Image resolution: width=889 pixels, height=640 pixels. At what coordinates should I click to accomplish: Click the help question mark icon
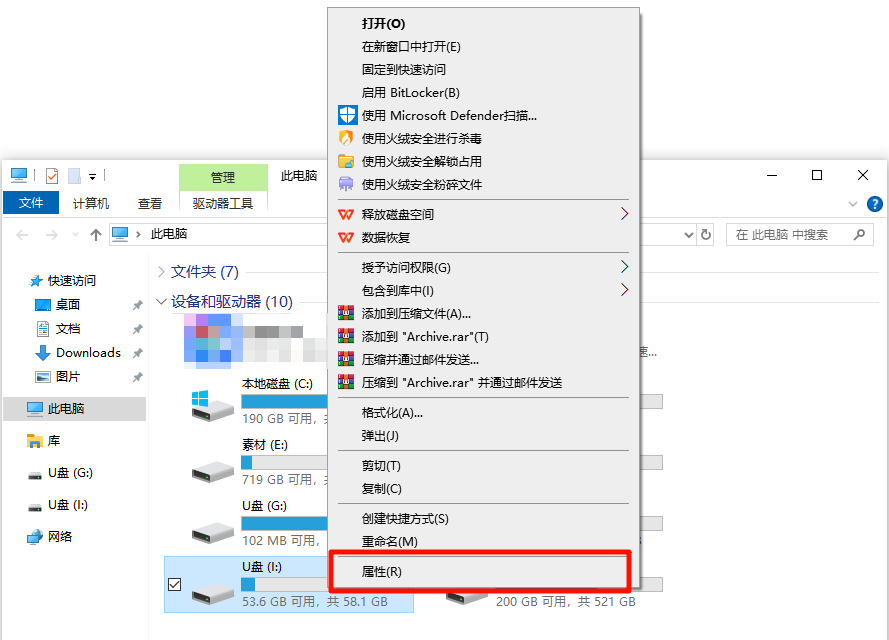[874, 204]
